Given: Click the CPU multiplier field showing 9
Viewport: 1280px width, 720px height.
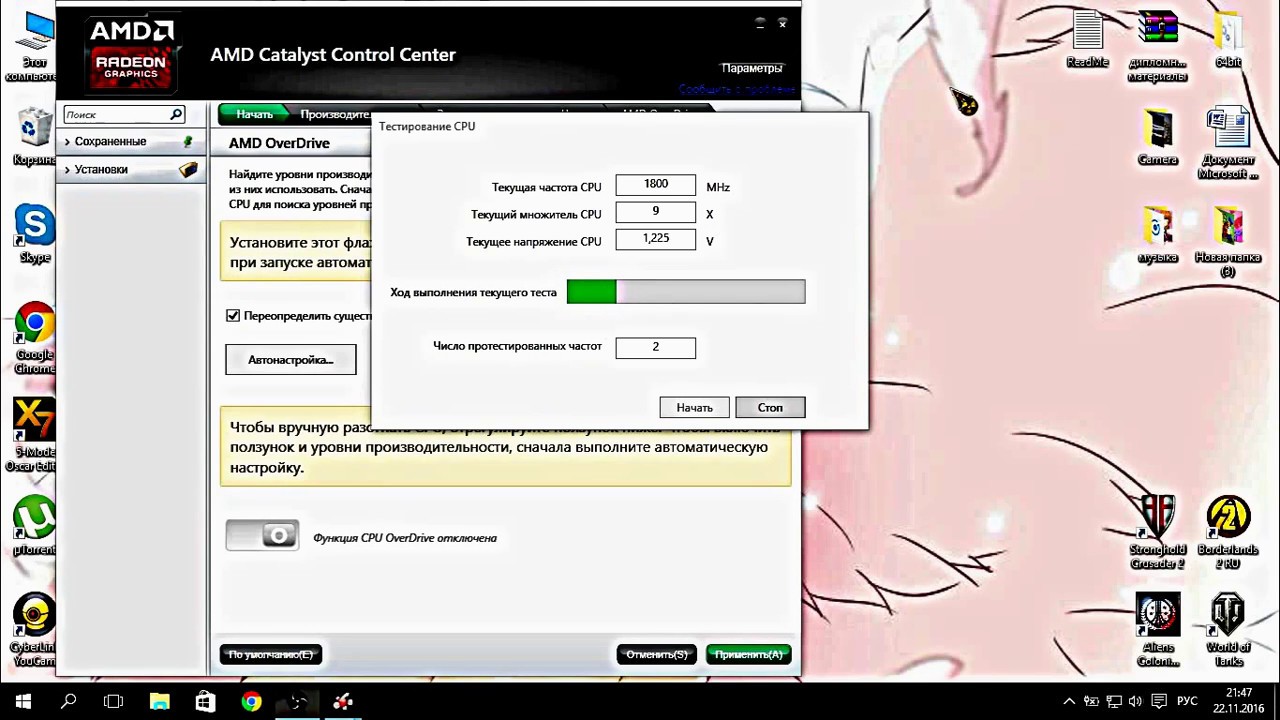Looking at the screenshot, I should 655,212.
